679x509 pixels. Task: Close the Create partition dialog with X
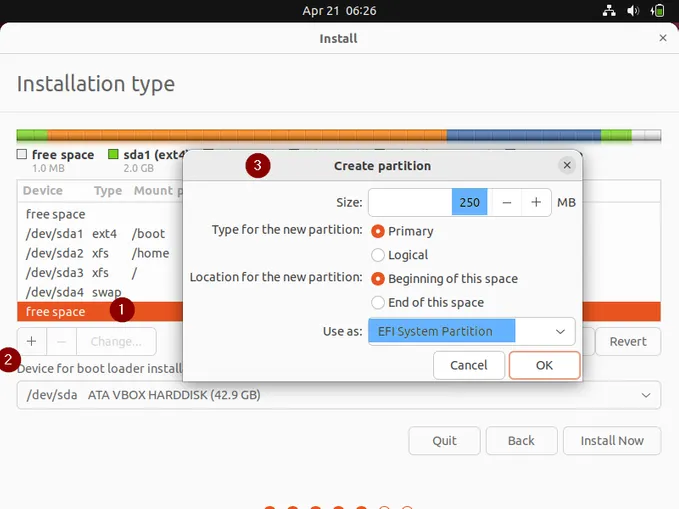(x=567, y=165)
